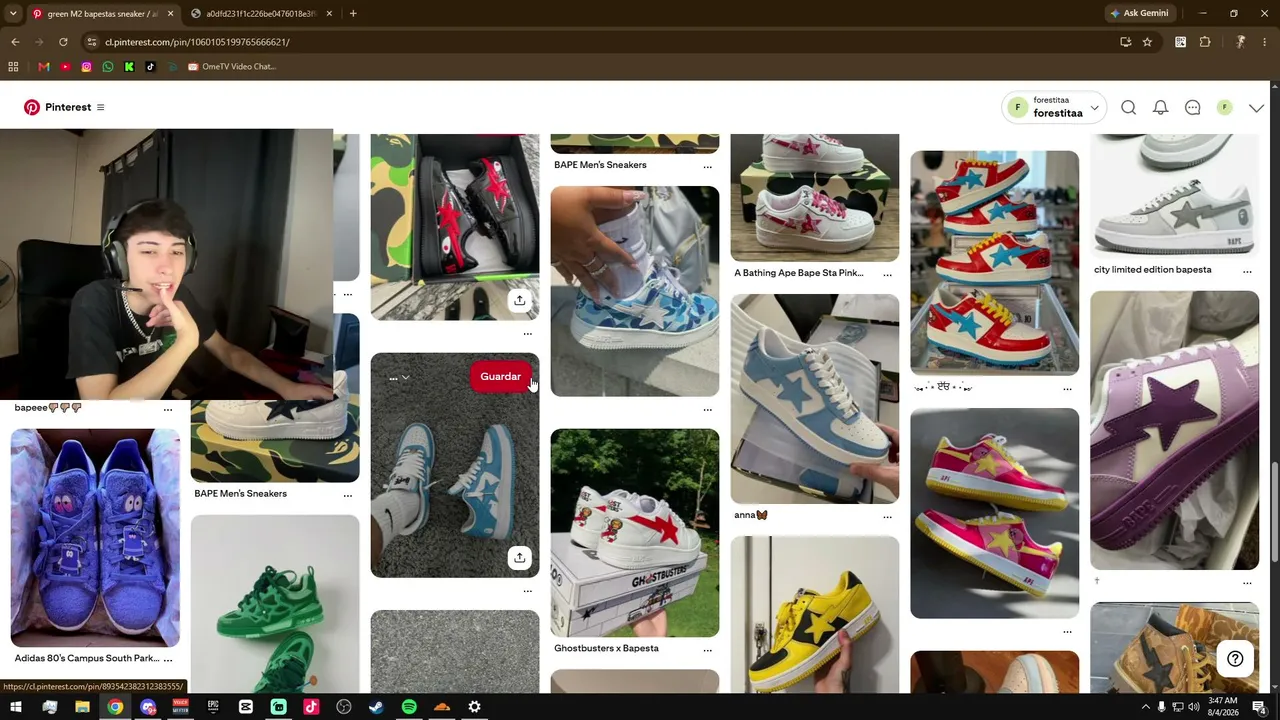Open more options for city limited edition bapesta
Viewport: 1280px width, 720px height.
point(1247,271)
